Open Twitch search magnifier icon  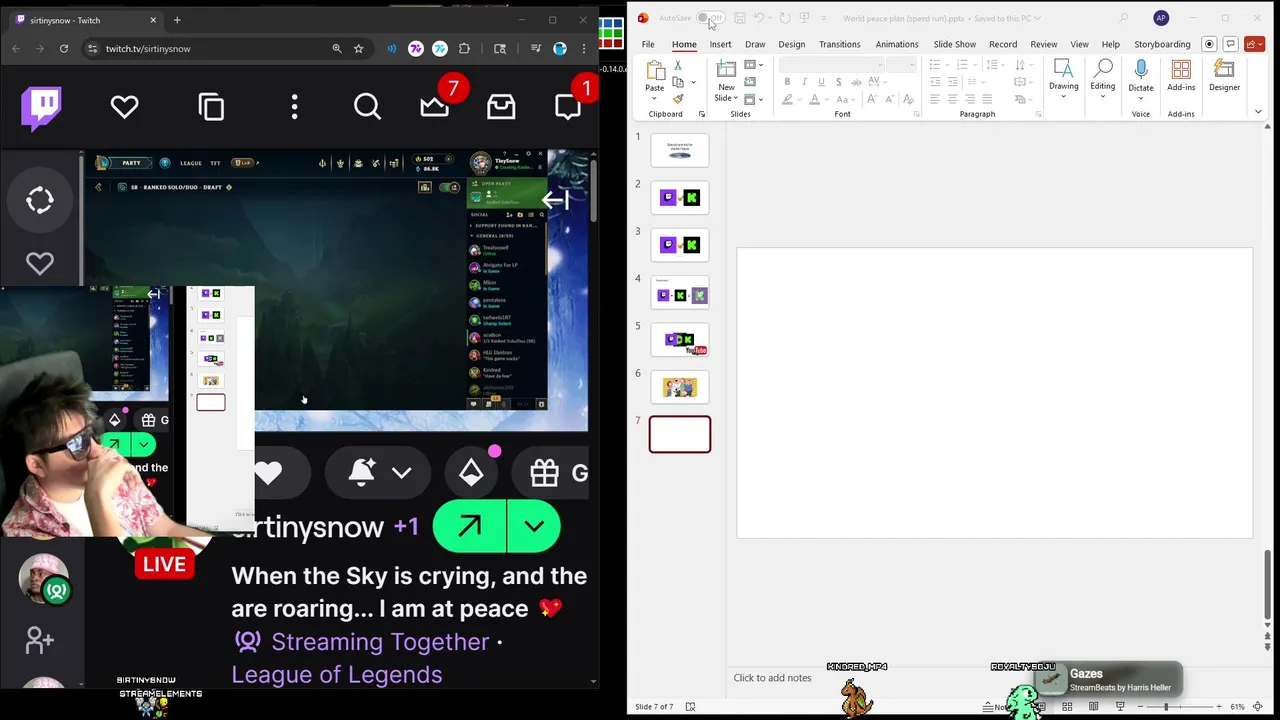pos(367,107)
